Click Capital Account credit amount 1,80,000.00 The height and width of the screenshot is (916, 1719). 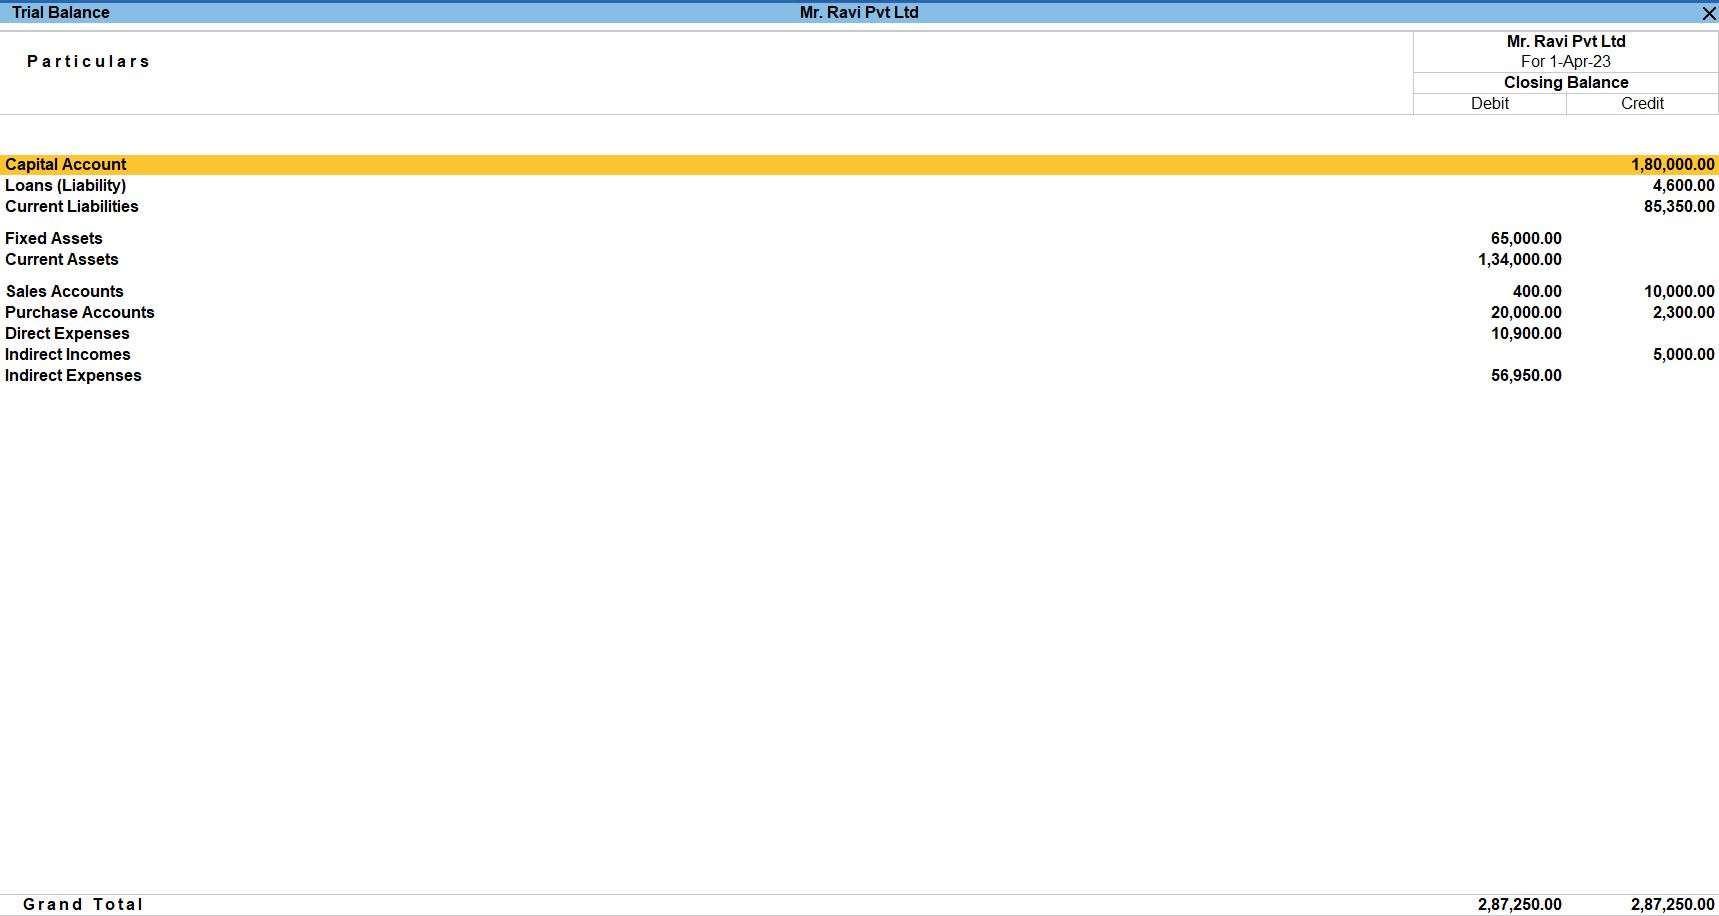coord(1672,165)
